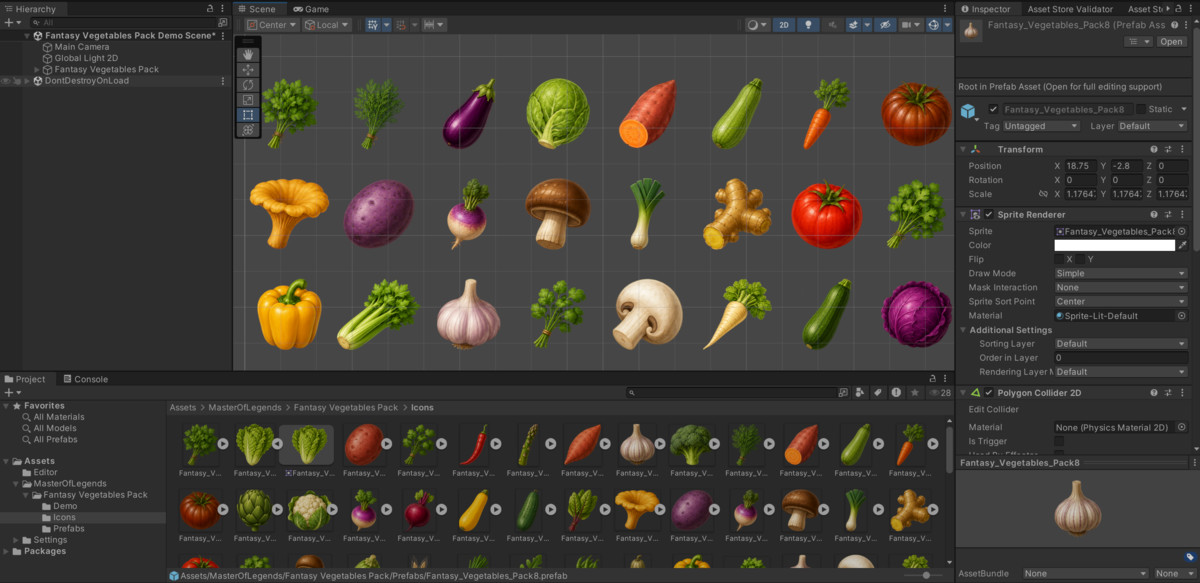Click the color eyedropper icon
This screenshot has height=583, width=1200.
(x=1183, y=245)
